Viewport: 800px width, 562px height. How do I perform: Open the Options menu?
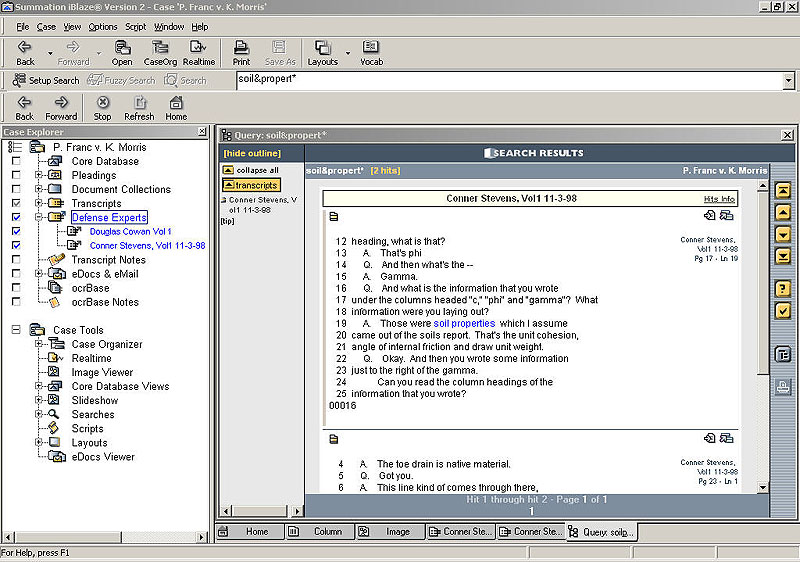(x=103, y=27)
